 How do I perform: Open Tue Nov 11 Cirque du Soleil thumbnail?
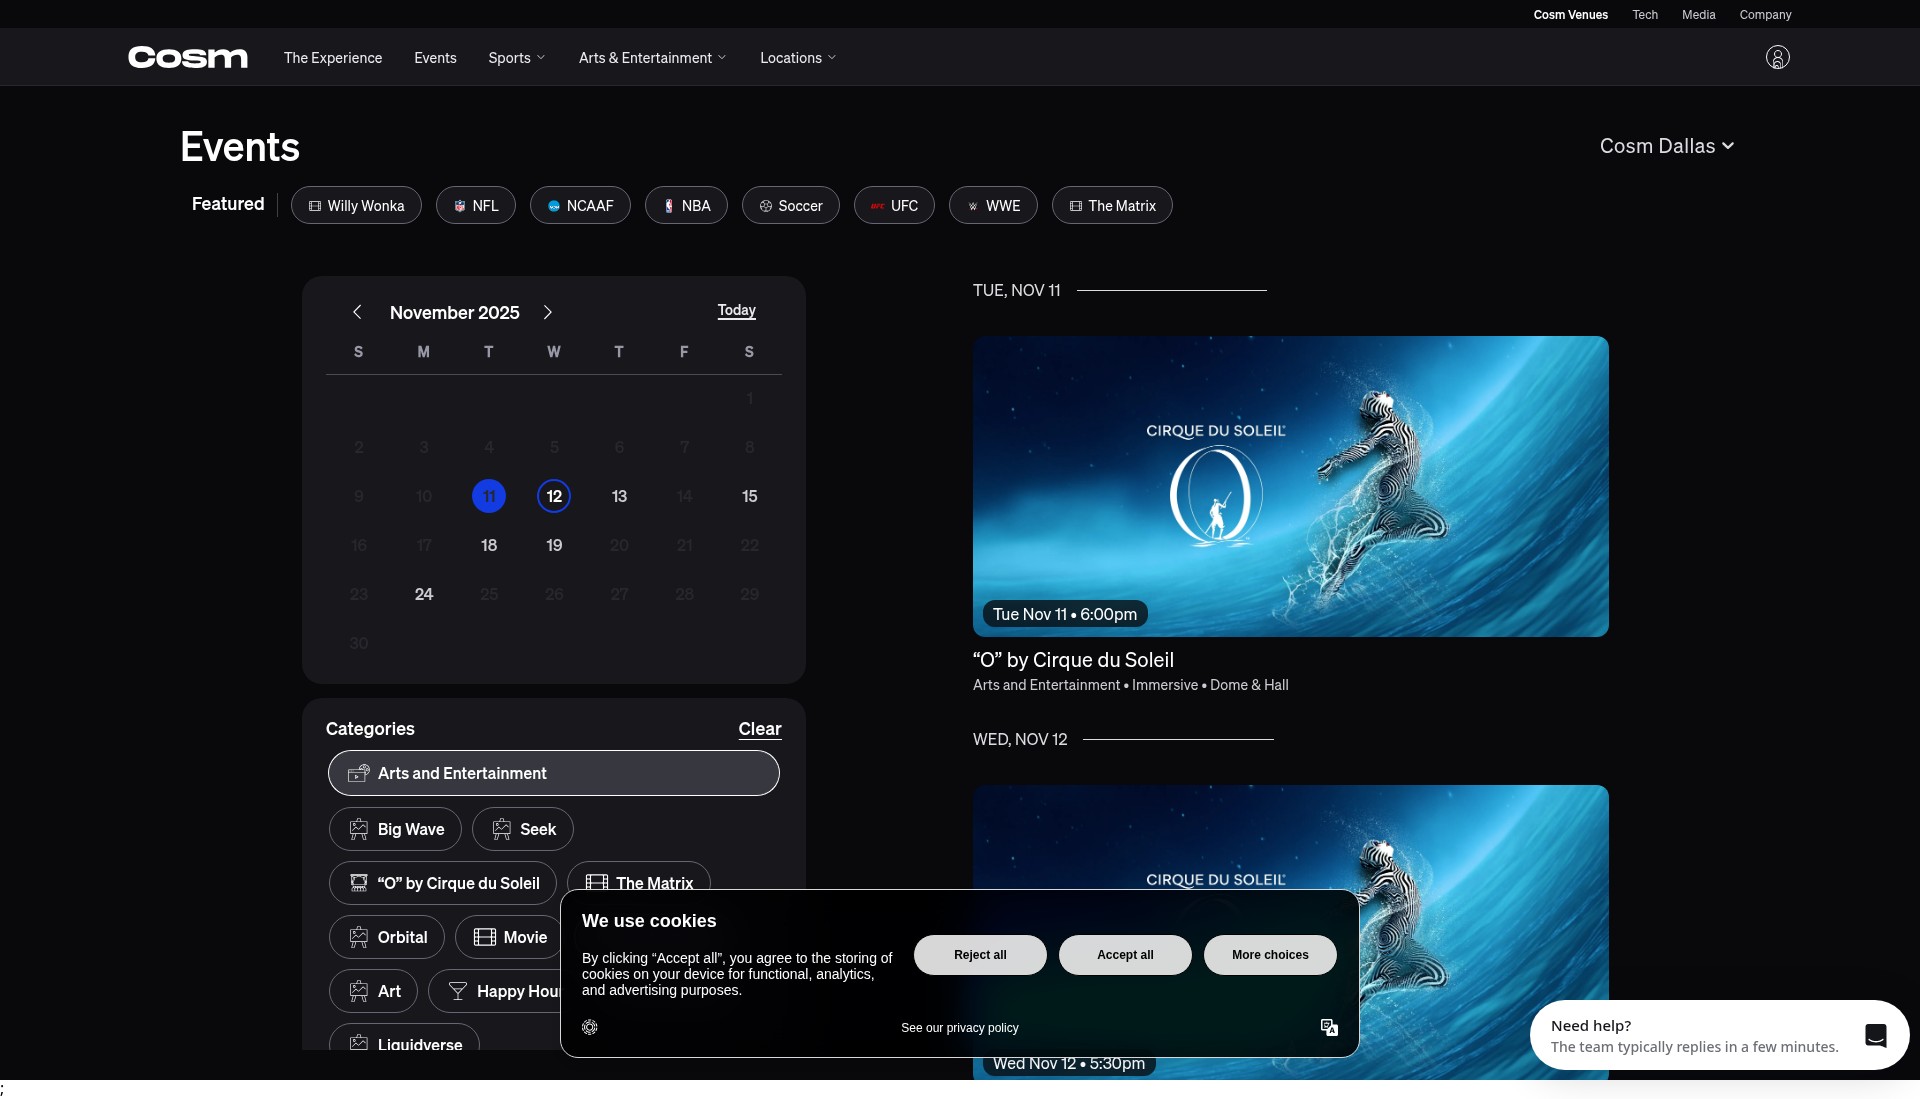(1290, 486)
